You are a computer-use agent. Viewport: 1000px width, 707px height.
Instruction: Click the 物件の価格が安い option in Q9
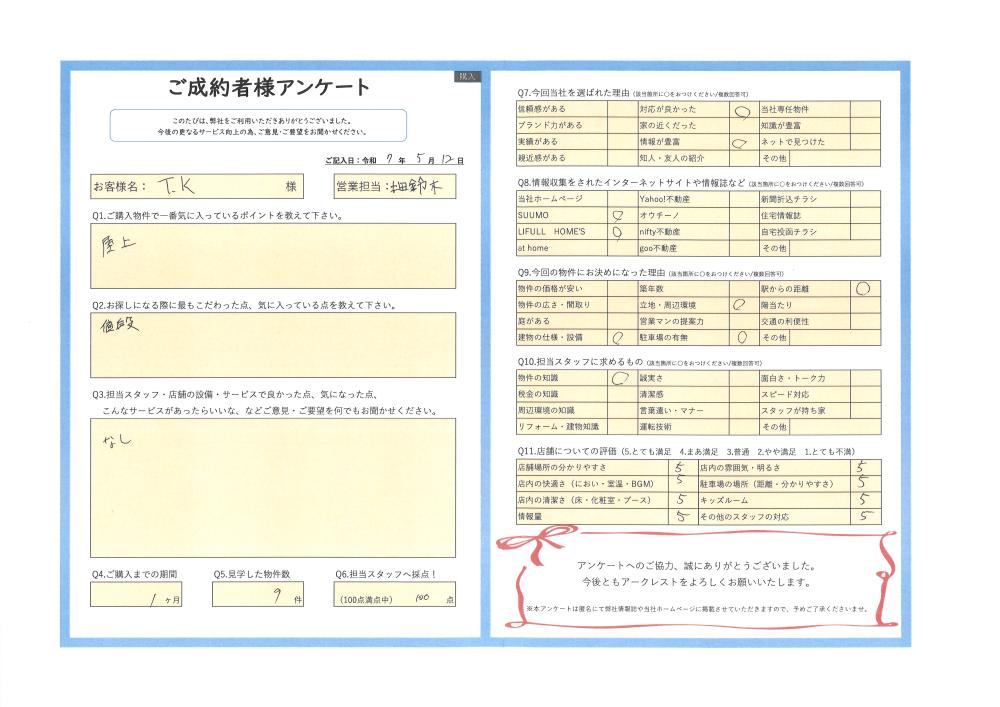tap(550, 289)
